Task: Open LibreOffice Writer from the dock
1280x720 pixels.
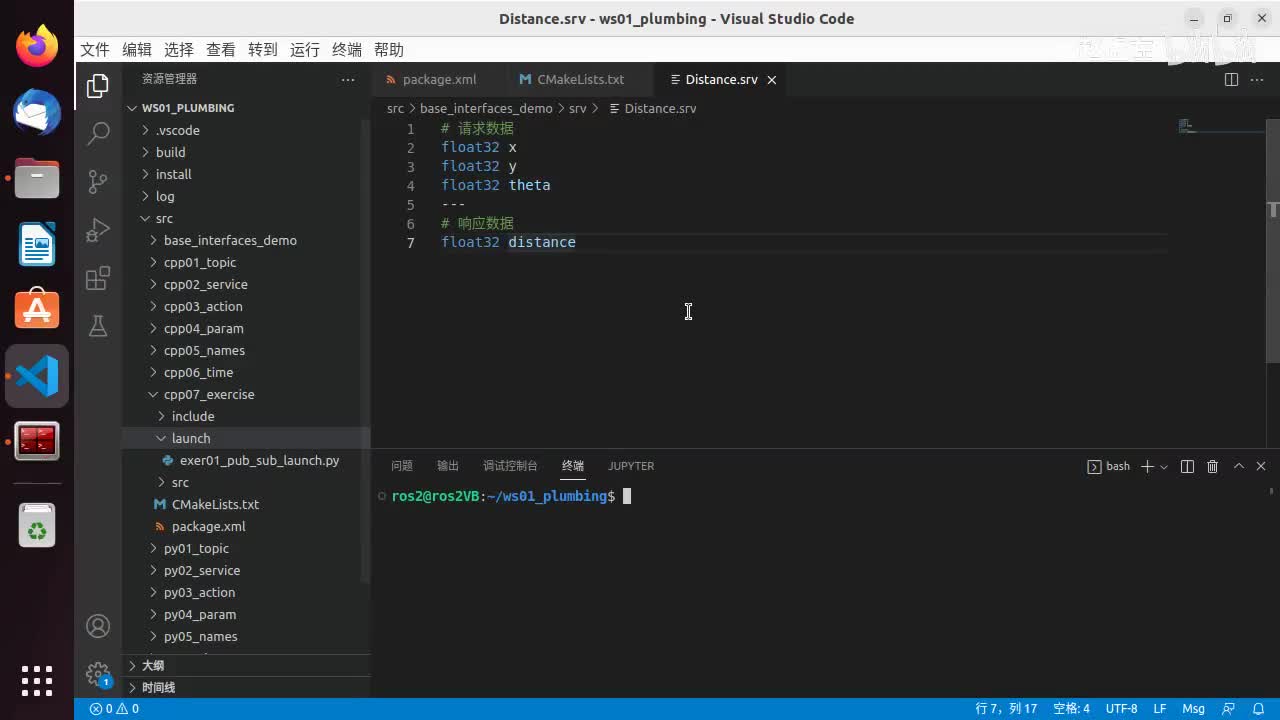Action: pyautogui.click(x=37, y=244)
